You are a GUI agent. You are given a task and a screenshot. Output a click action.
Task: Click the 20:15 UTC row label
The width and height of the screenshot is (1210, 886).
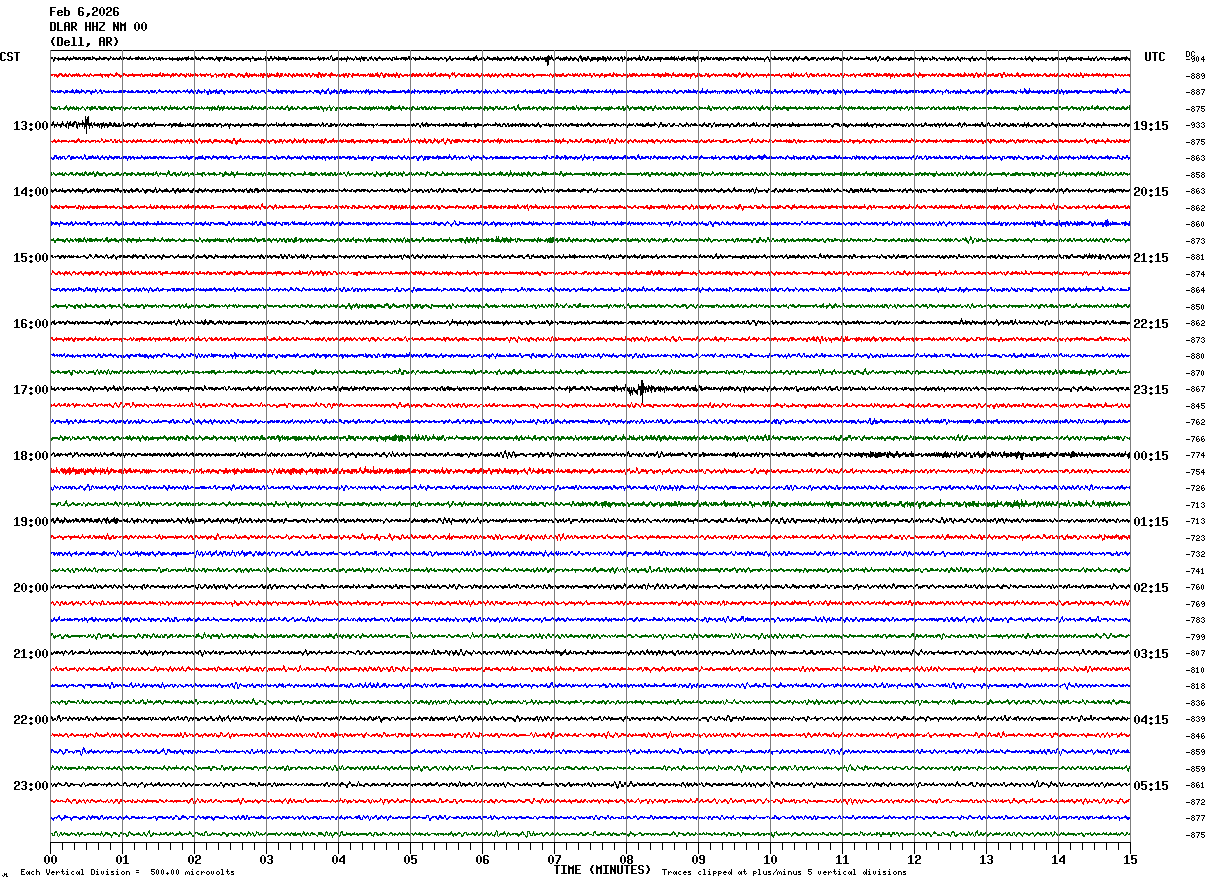coord(1151,192)
